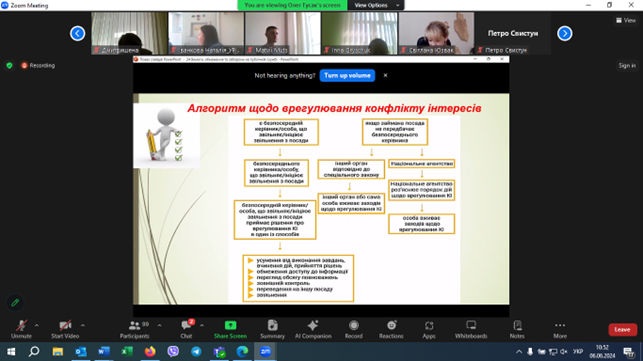Open the Participants panel
This screenshot has height=361, width=643.
point(135,329)
